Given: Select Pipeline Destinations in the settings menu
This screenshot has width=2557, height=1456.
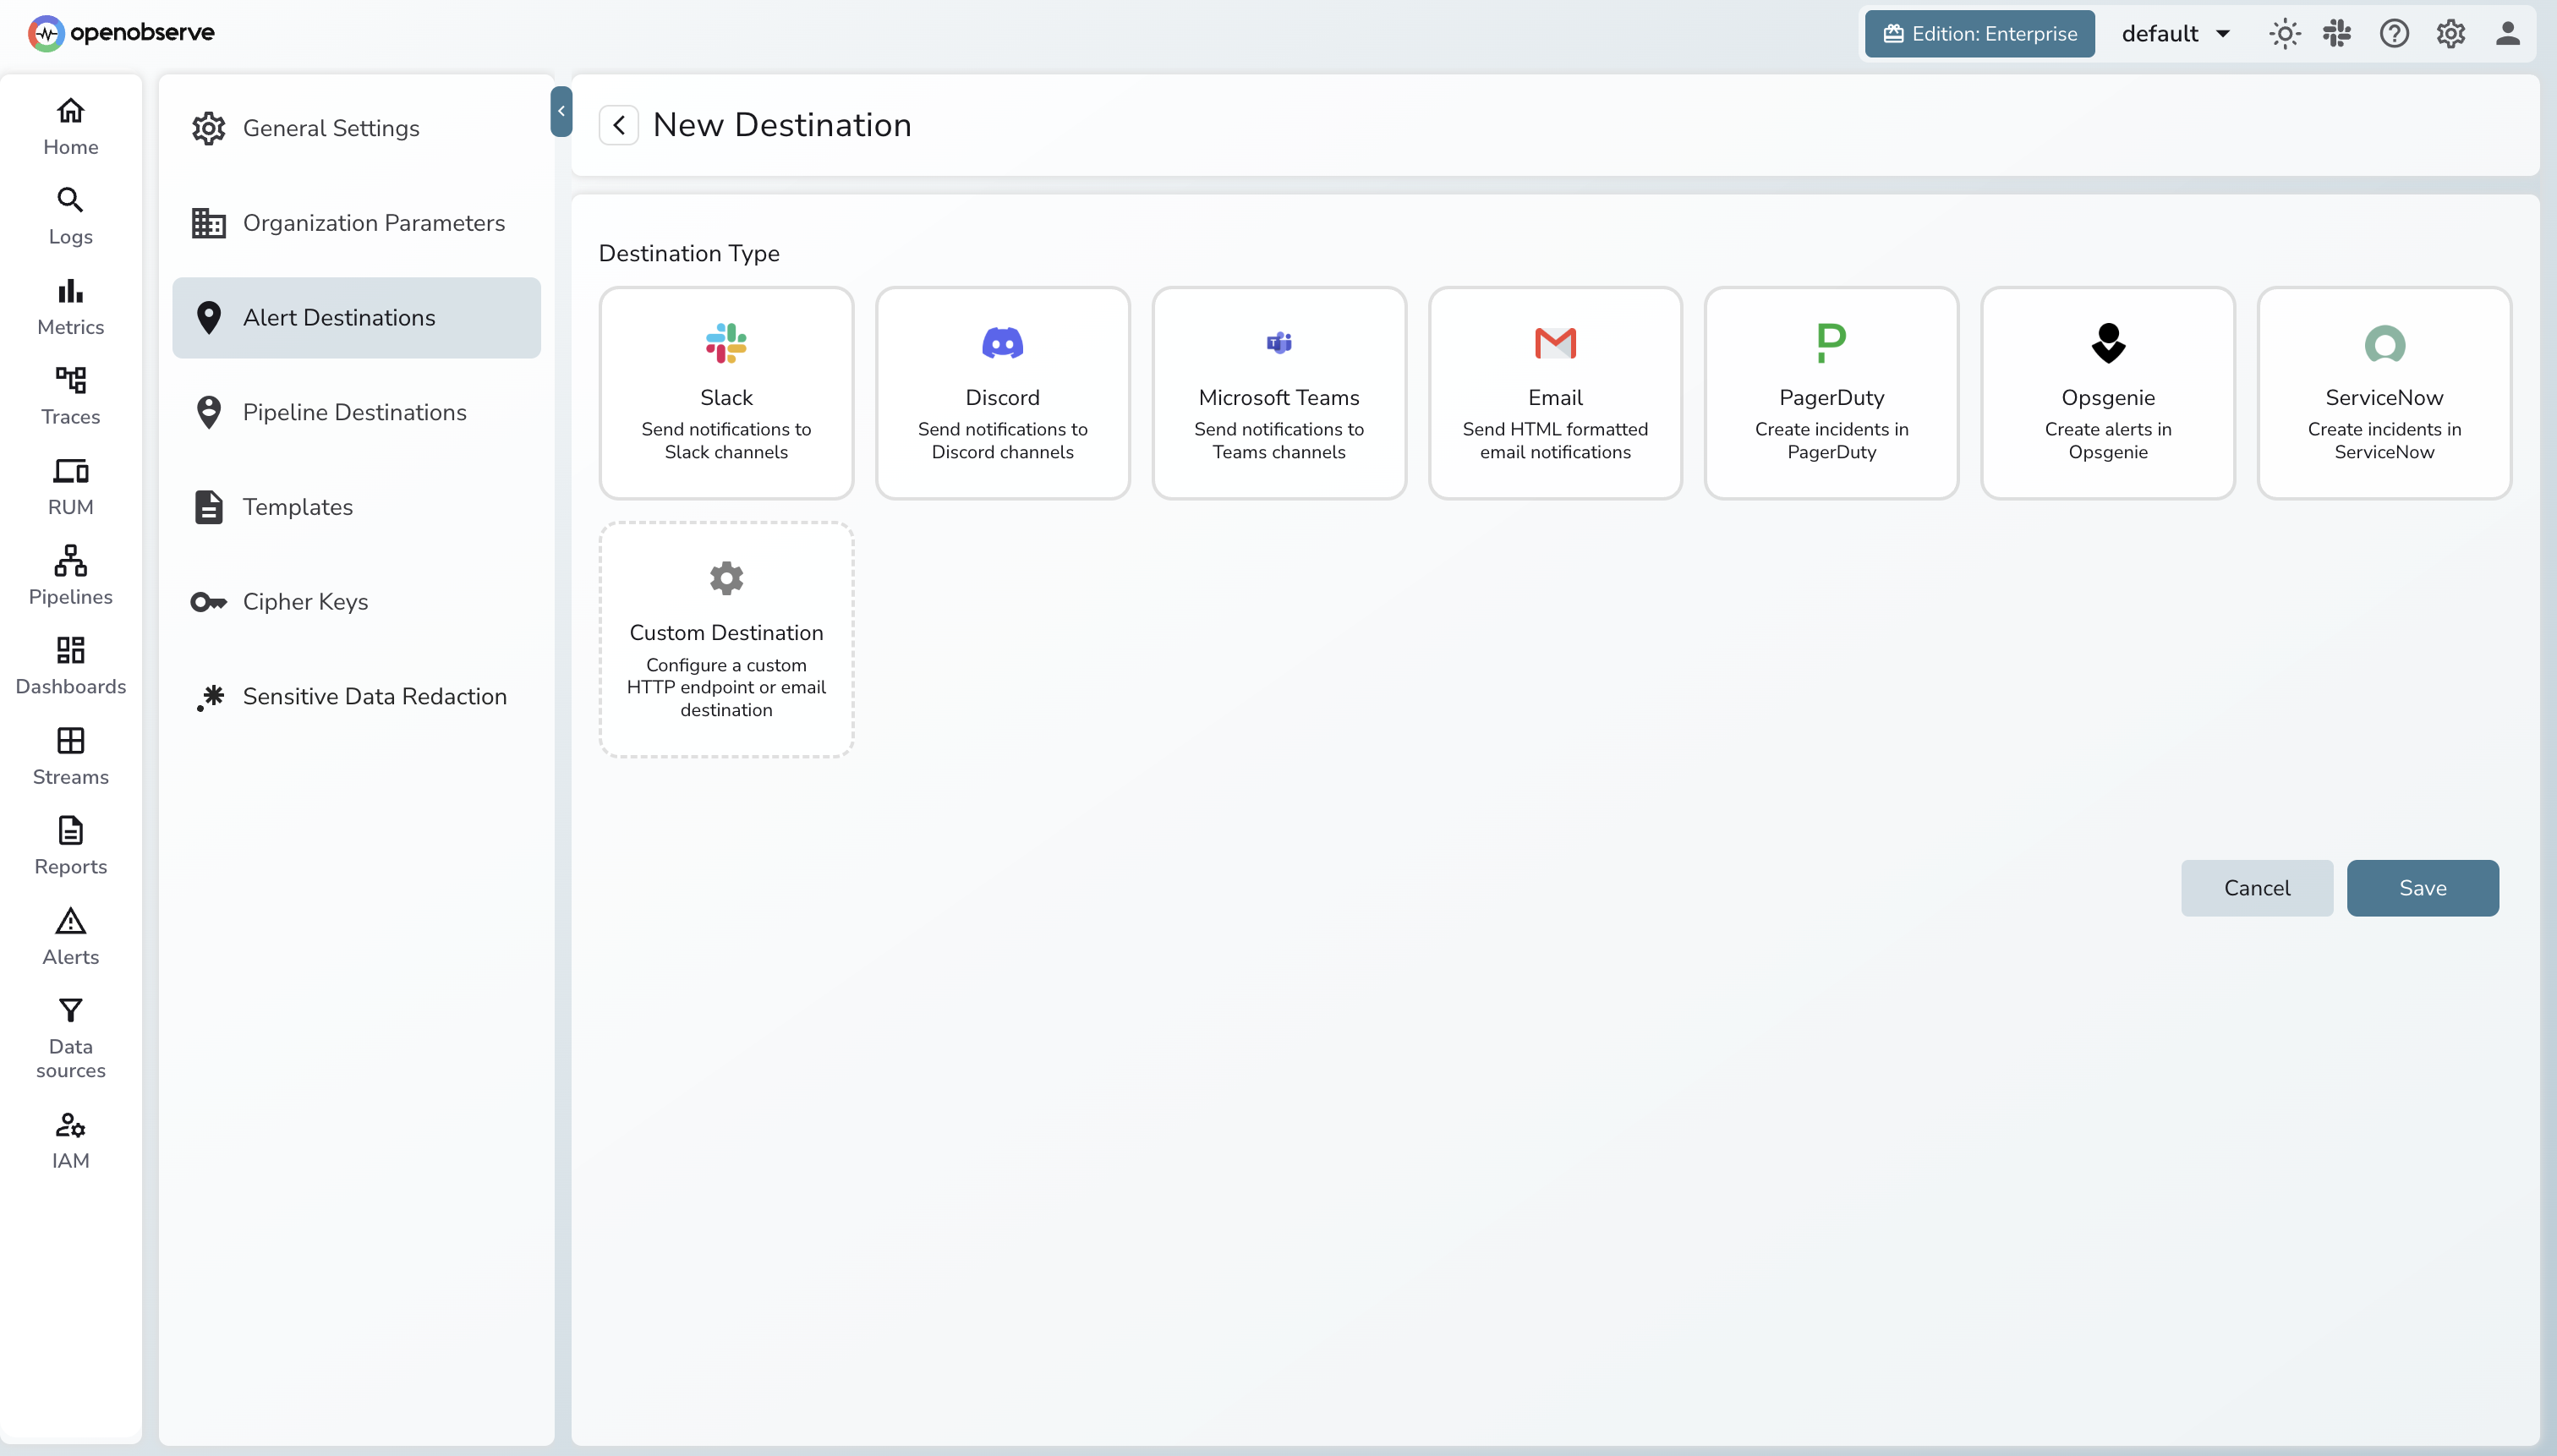Looking at the screenshot, I should point(354,412).
